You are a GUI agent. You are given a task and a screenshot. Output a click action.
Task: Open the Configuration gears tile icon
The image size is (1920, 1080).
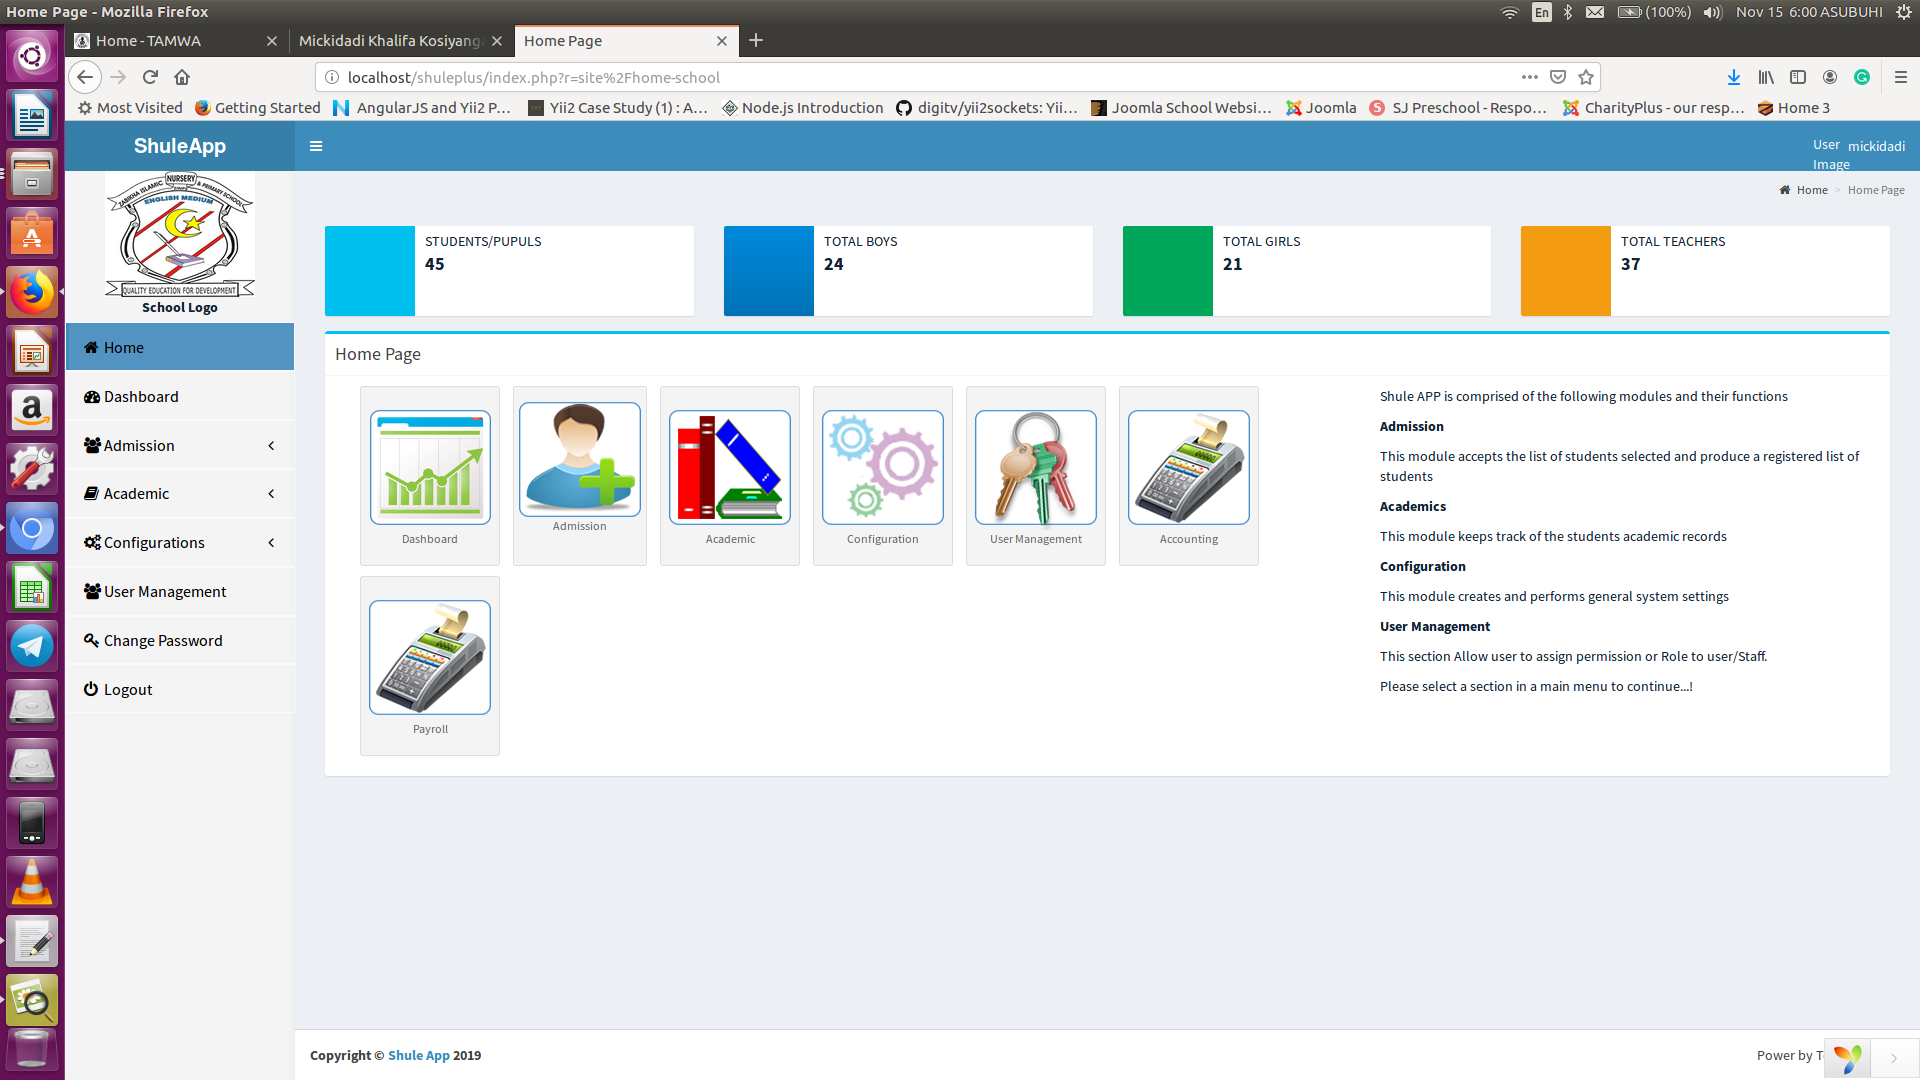[883, 467]
